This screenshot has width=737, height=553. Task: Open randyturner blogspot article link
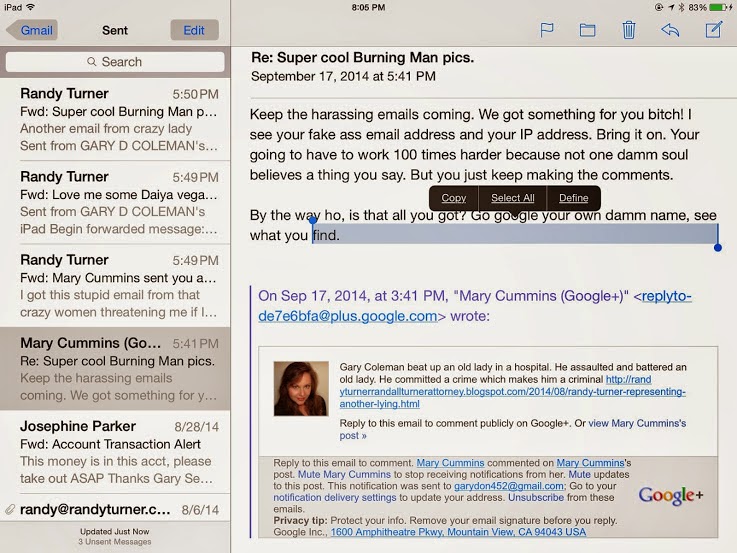coord(512,391)
